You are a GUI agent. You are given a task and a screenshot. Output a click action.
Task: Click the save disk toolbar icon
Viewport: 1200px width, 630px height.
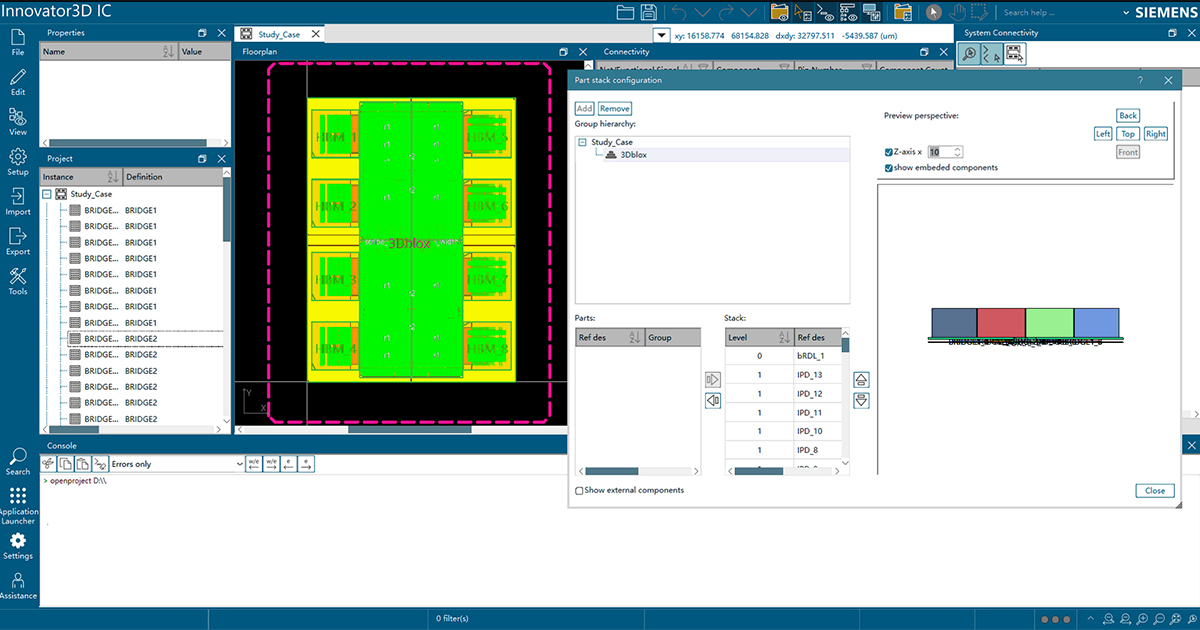tap(649, 12)
